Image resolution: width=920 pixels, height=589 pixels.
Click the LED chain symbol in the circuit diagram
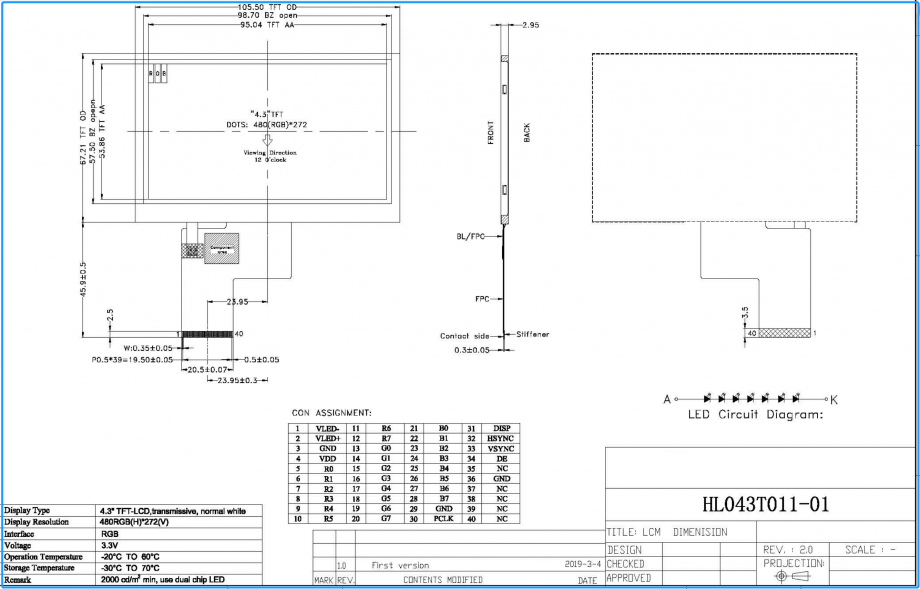coord(751,398)
